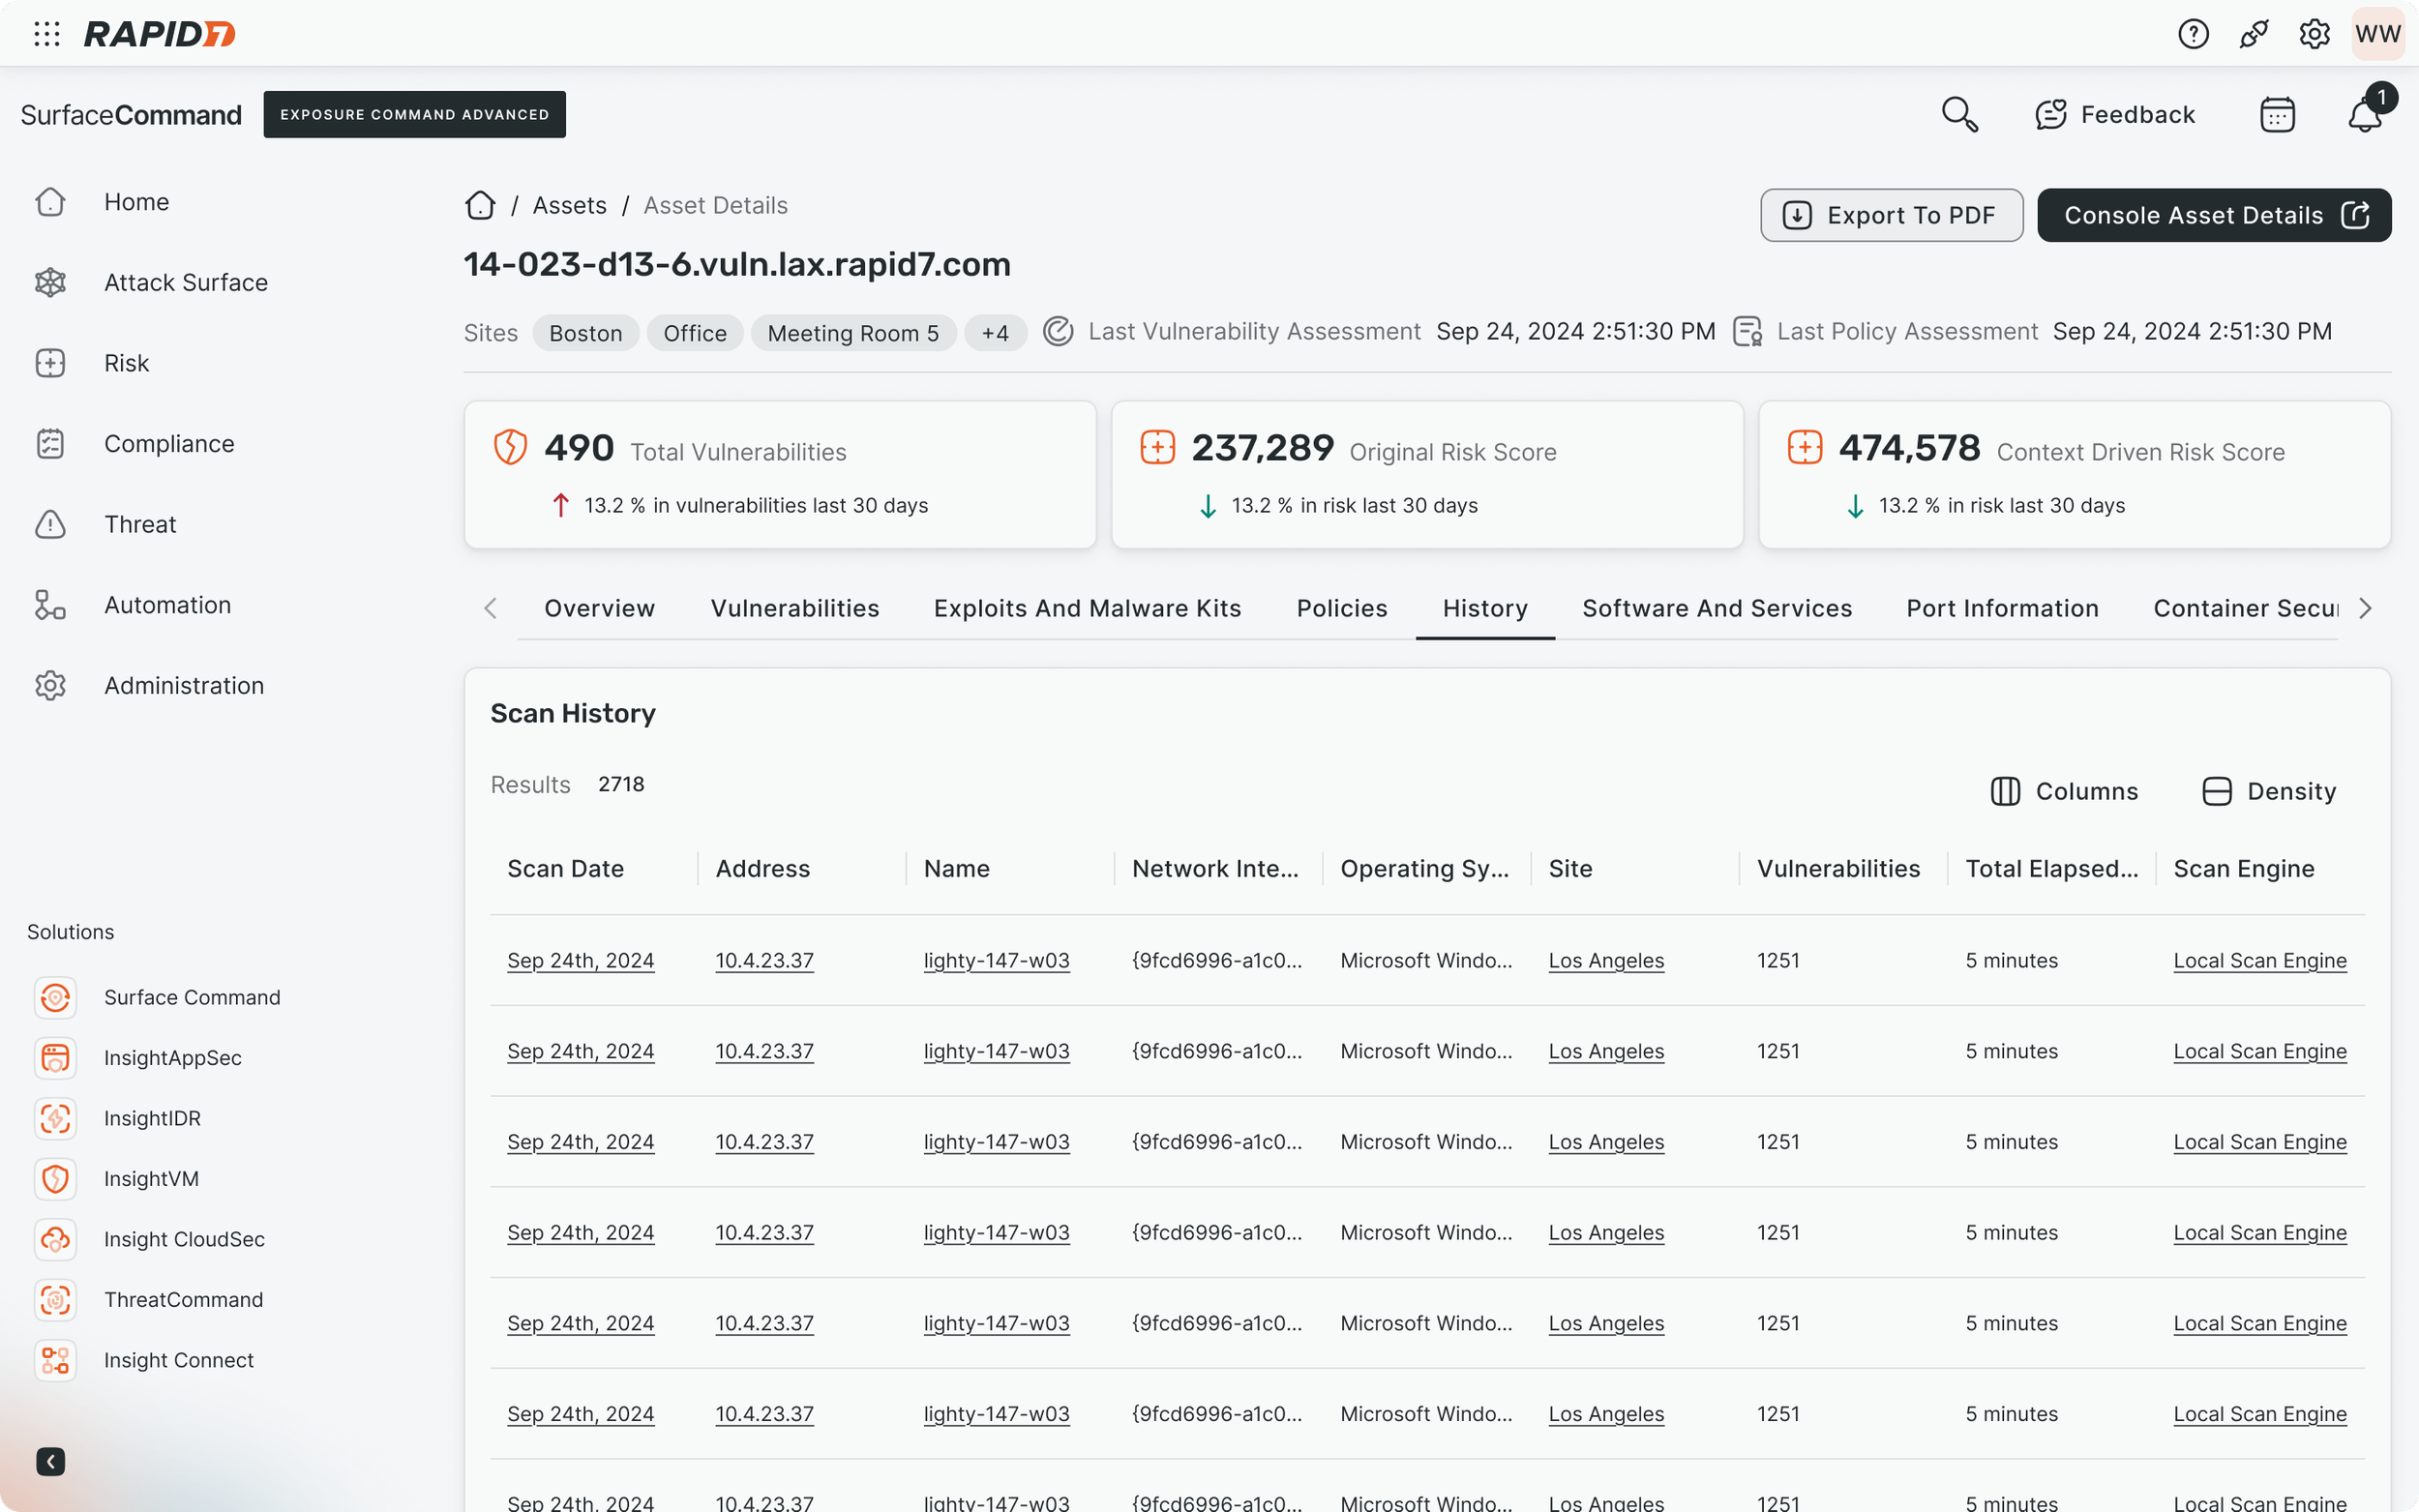
Task: Click the home breadcrumb icon
Action: point(480,205)
